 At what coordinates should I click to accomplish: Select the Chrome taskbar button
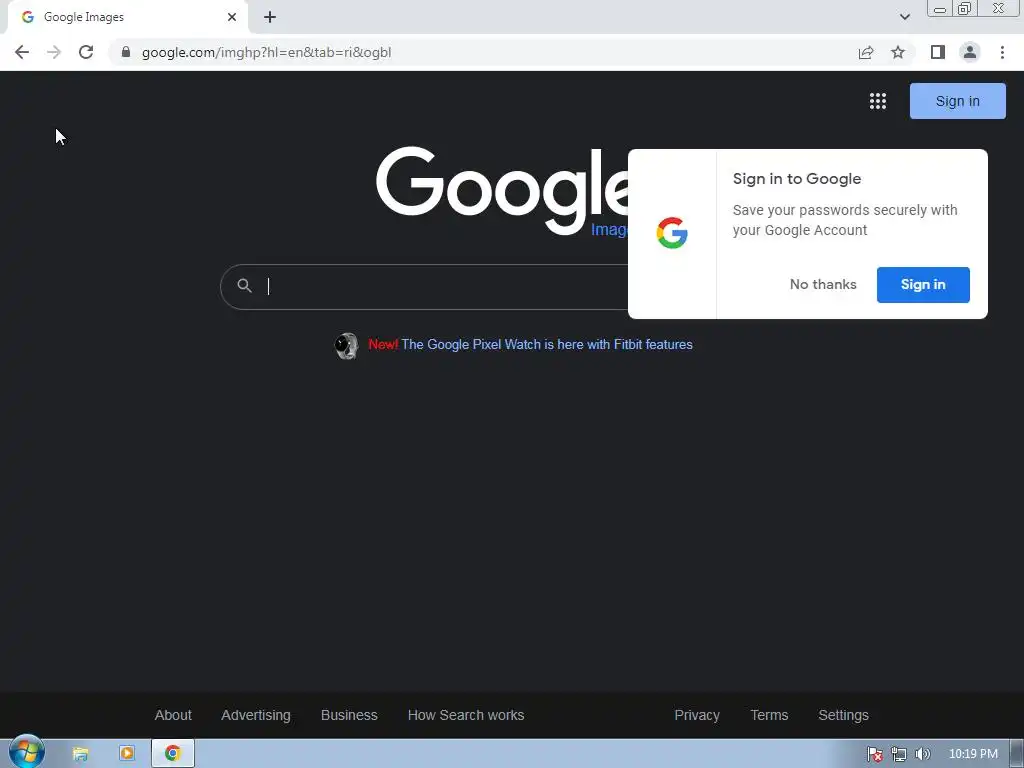(x=172, y=754)
